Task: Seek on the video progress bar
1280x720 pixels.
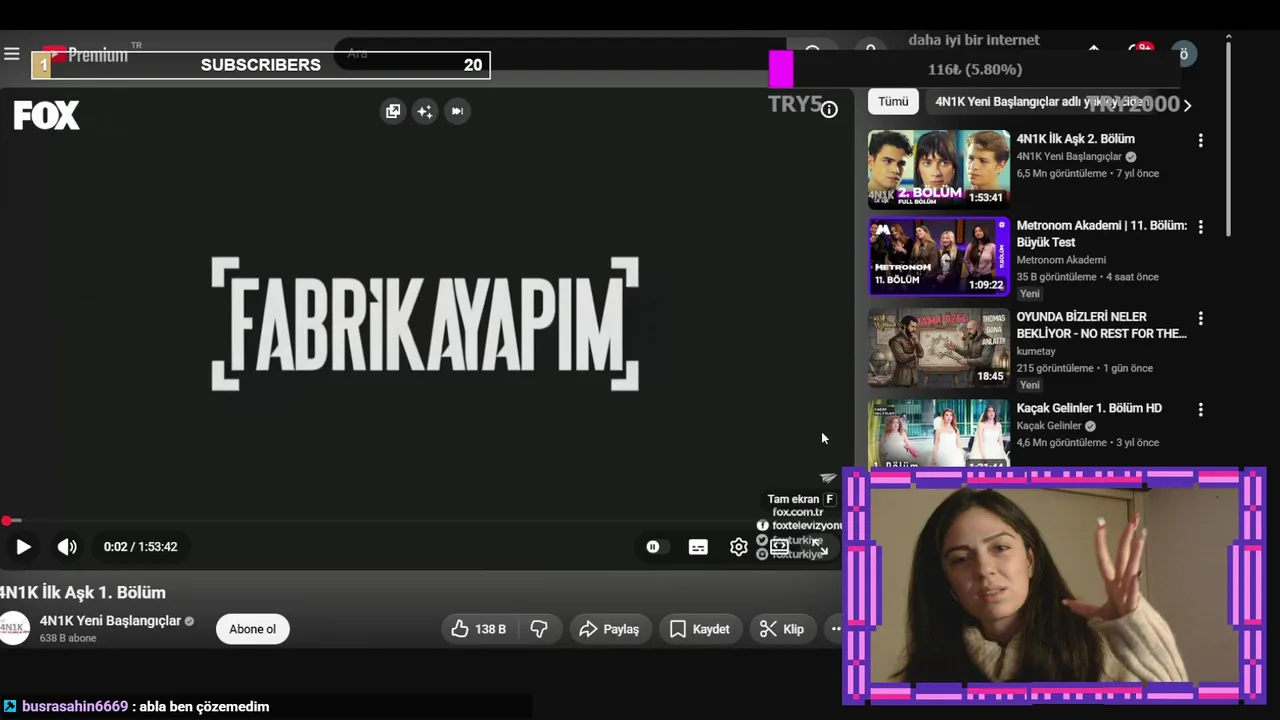Action: click(420, 521)
